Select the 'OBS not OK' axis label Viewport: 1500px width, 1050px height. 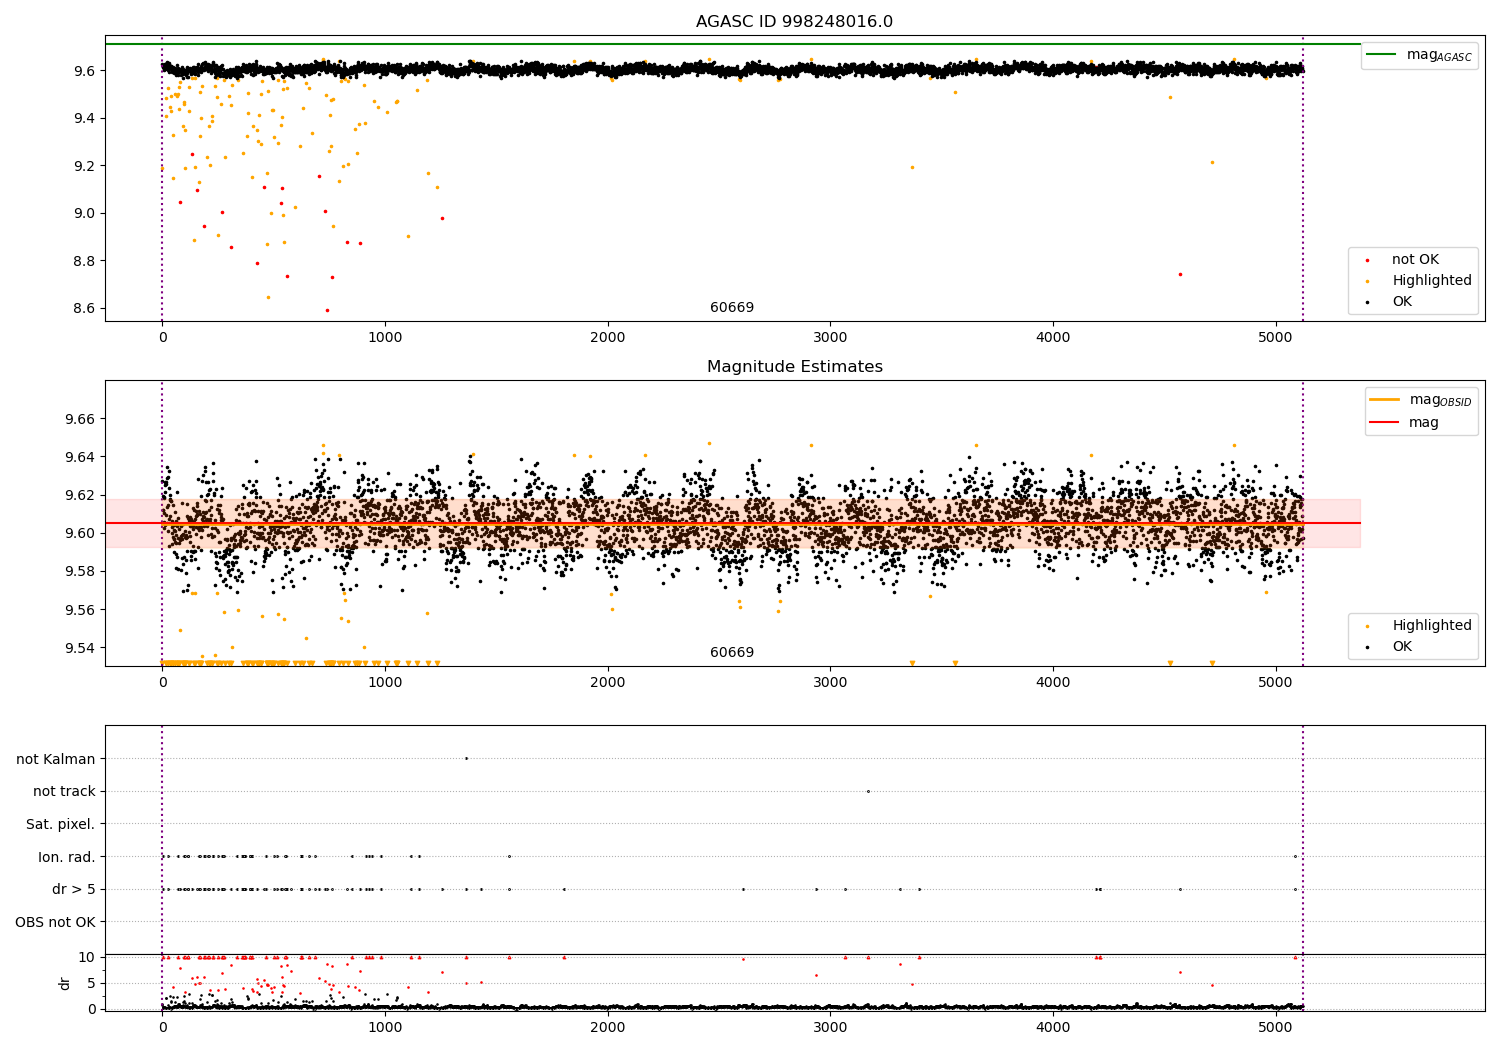click(55, 922)
